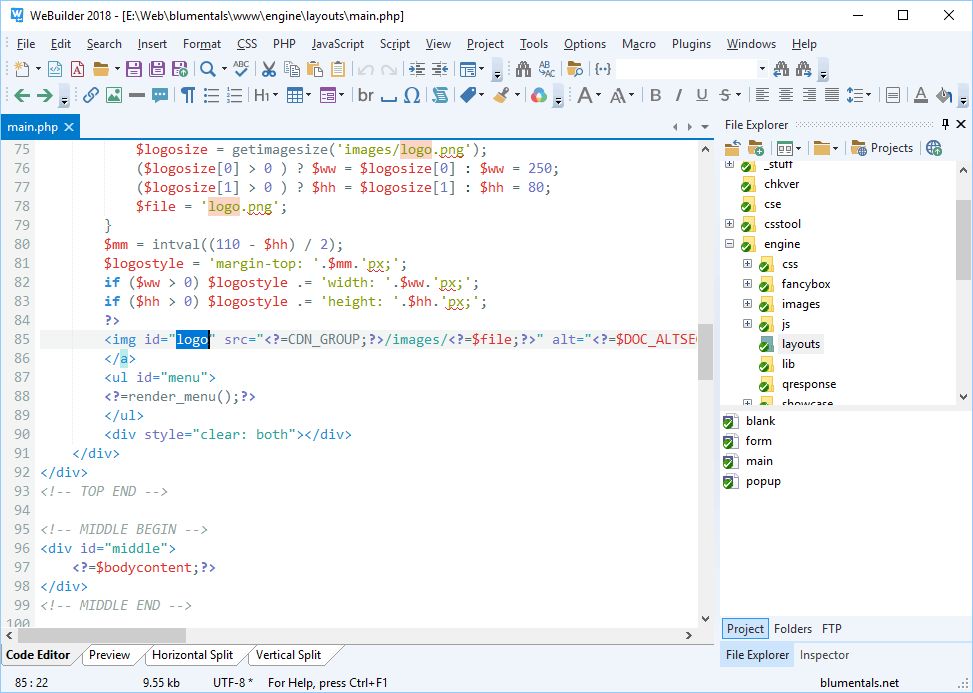Screen dimensions: 973x693
Task: Click the Navigate back green arrow
Action: pyautogui.click(x=22, y=95)
